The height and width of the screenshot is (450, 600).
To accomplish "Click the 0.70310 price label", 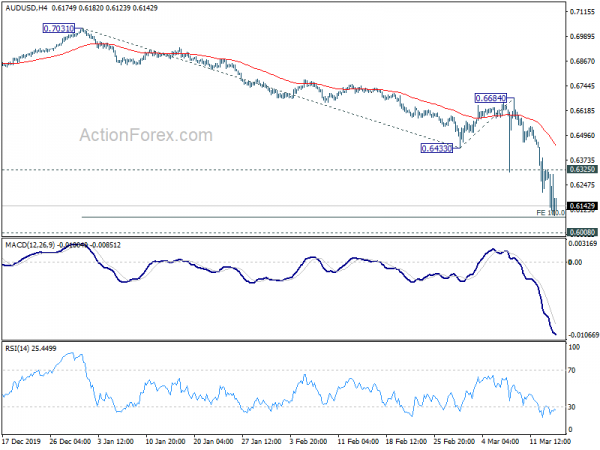I will coord(59,28).
